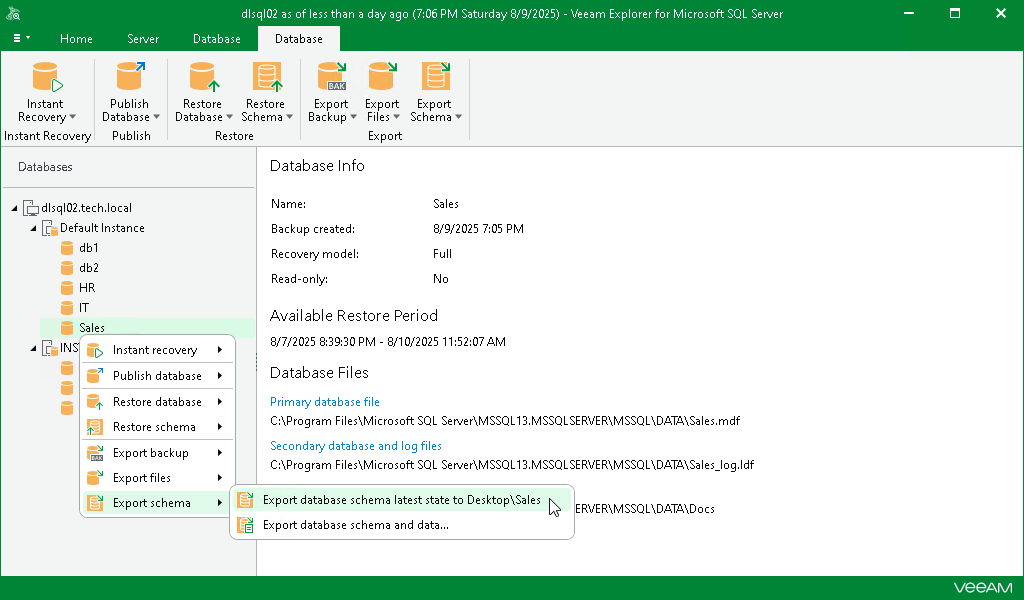1024x600 pixels.
Task: Click the Veeam Explorer logo icon
Action: click(13, 13)
